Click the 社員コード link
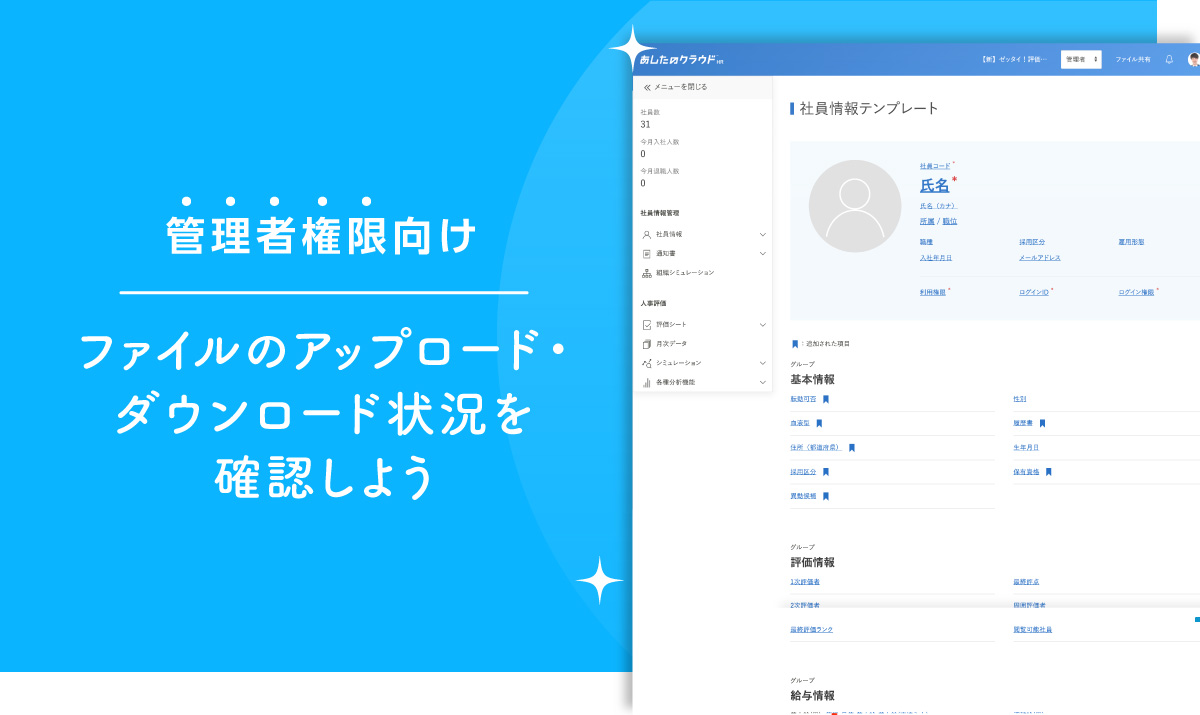Screen dimensions: 1200x715 pos(935,166)
